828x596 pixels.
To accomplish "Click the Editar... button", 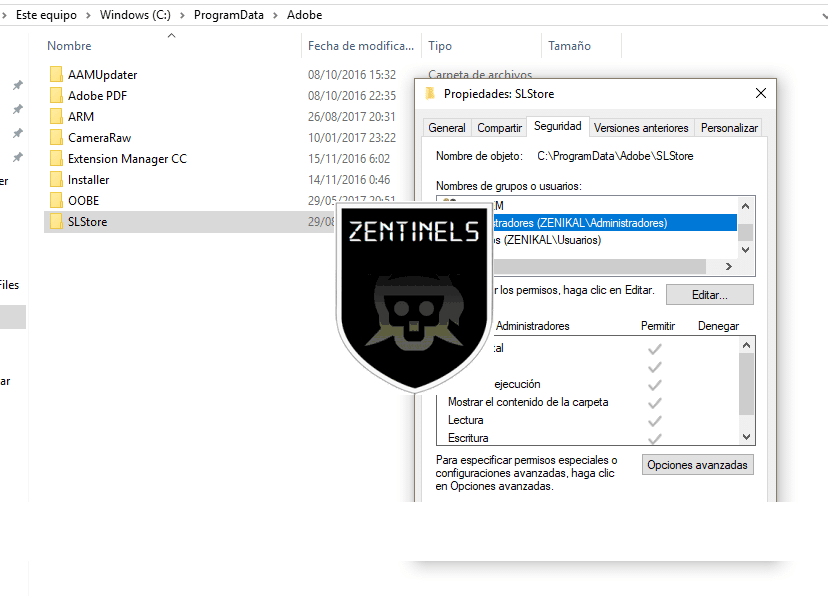I will point(709,295).
